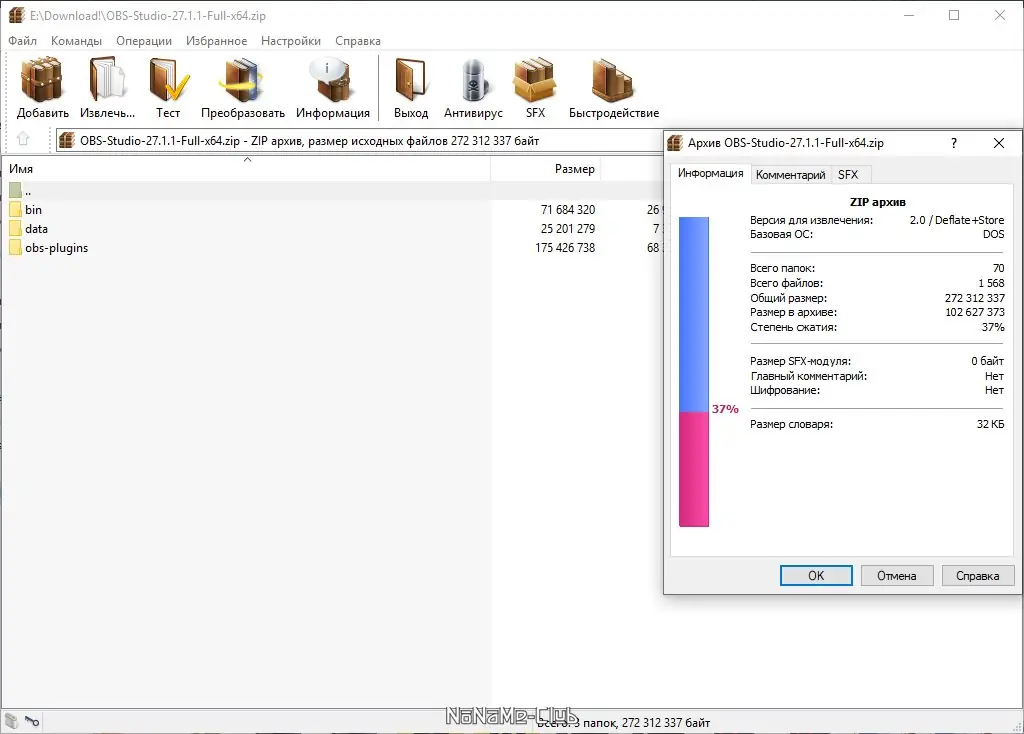Click the drive icon in status bar

click(12, 721)
